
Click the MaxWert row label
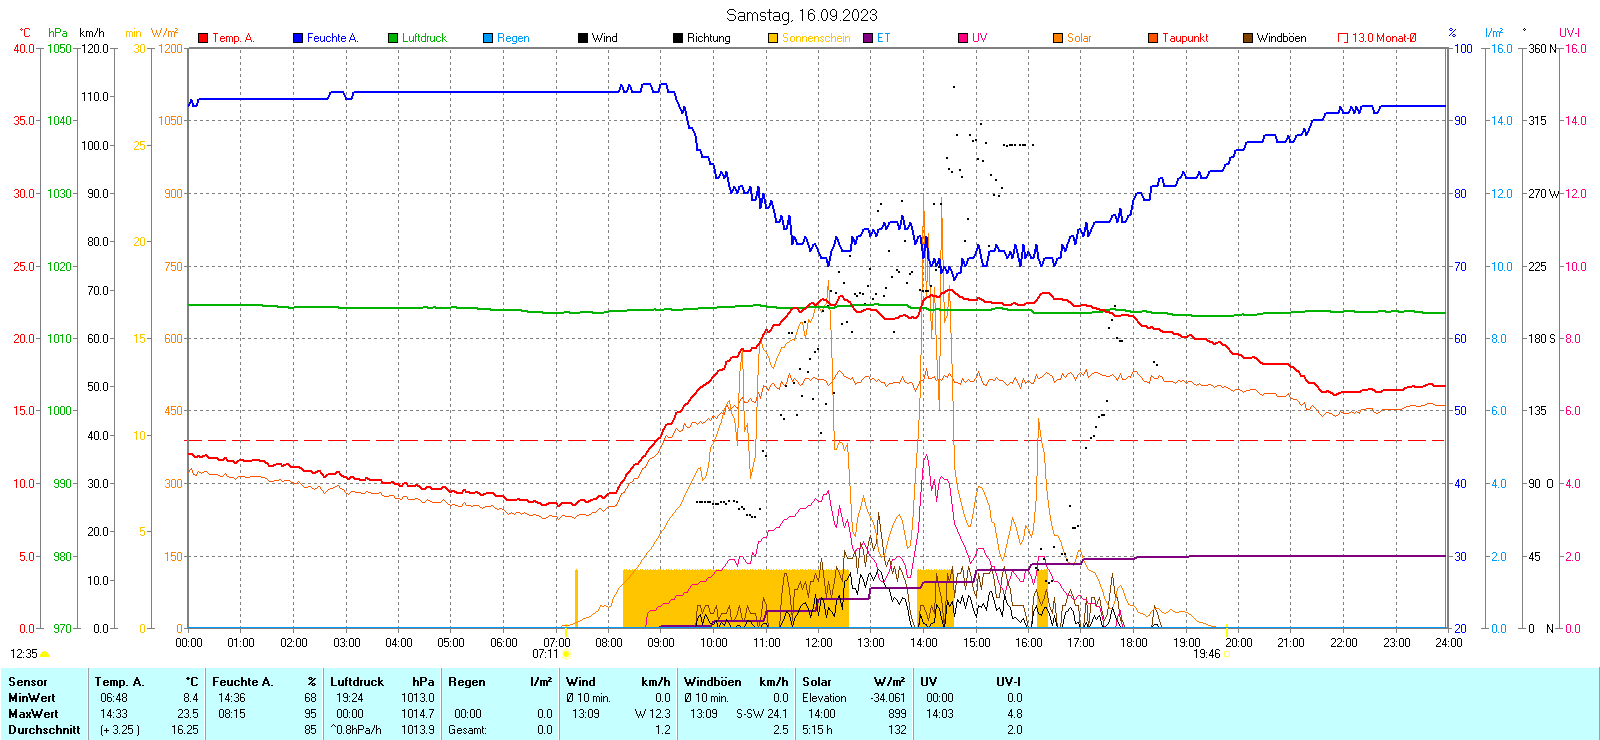coord(33,714)
